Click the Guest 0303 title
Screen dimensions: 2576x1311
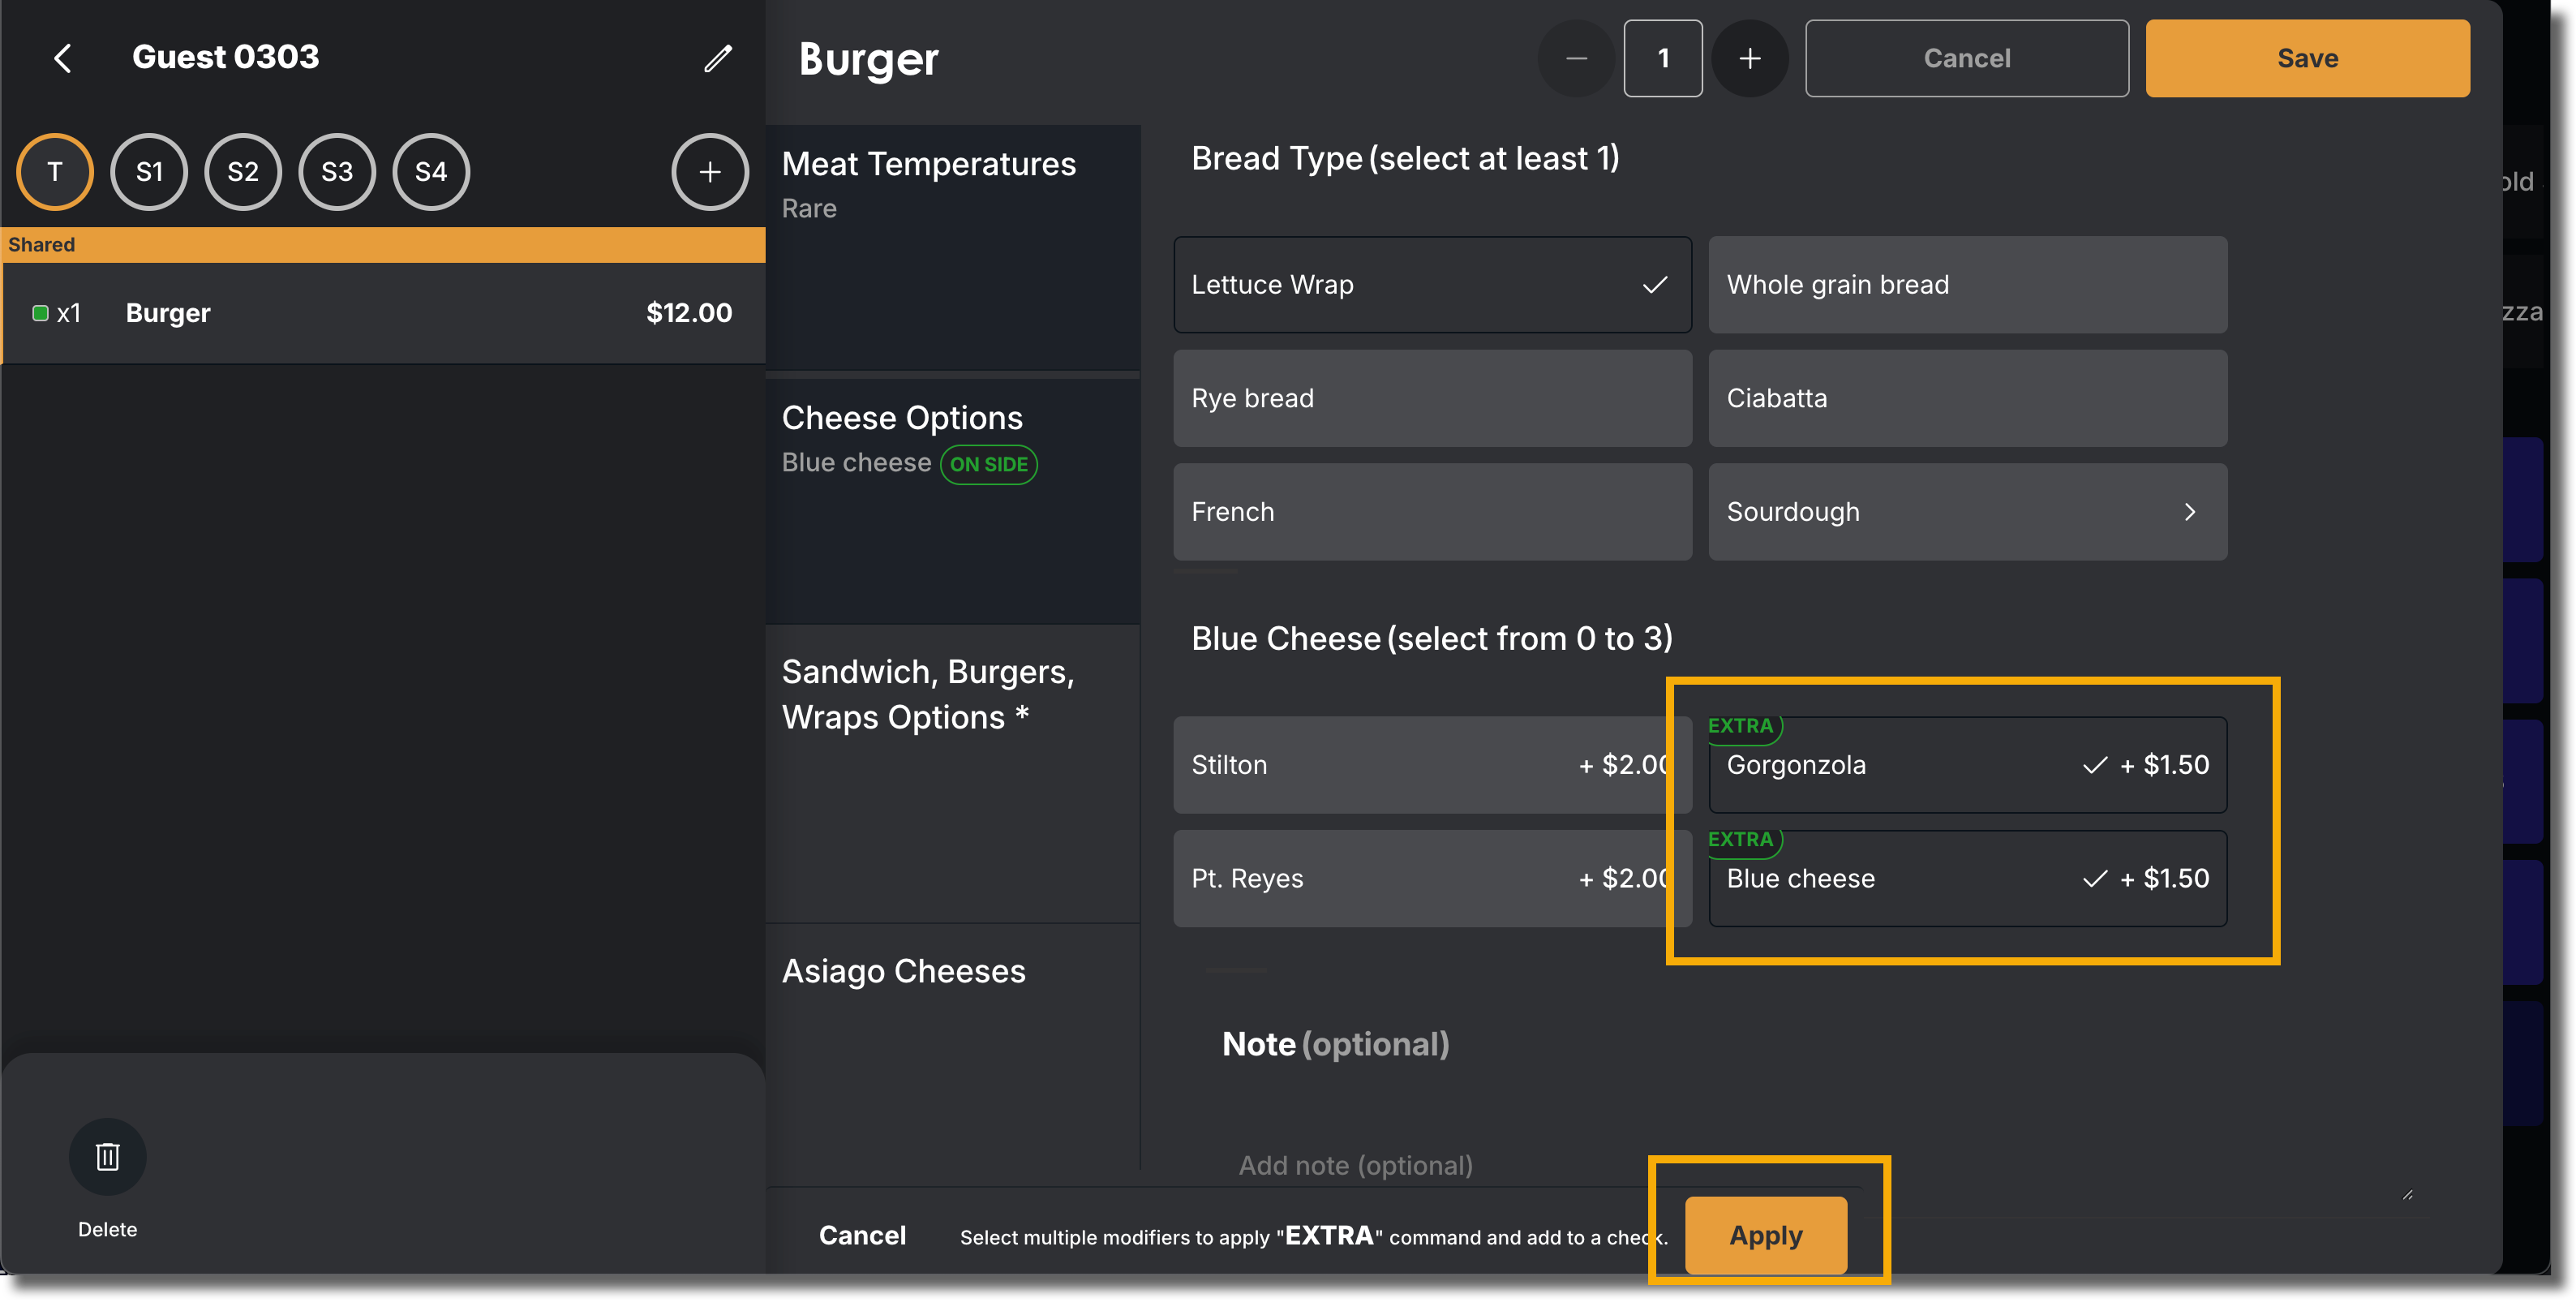(226, 57)
